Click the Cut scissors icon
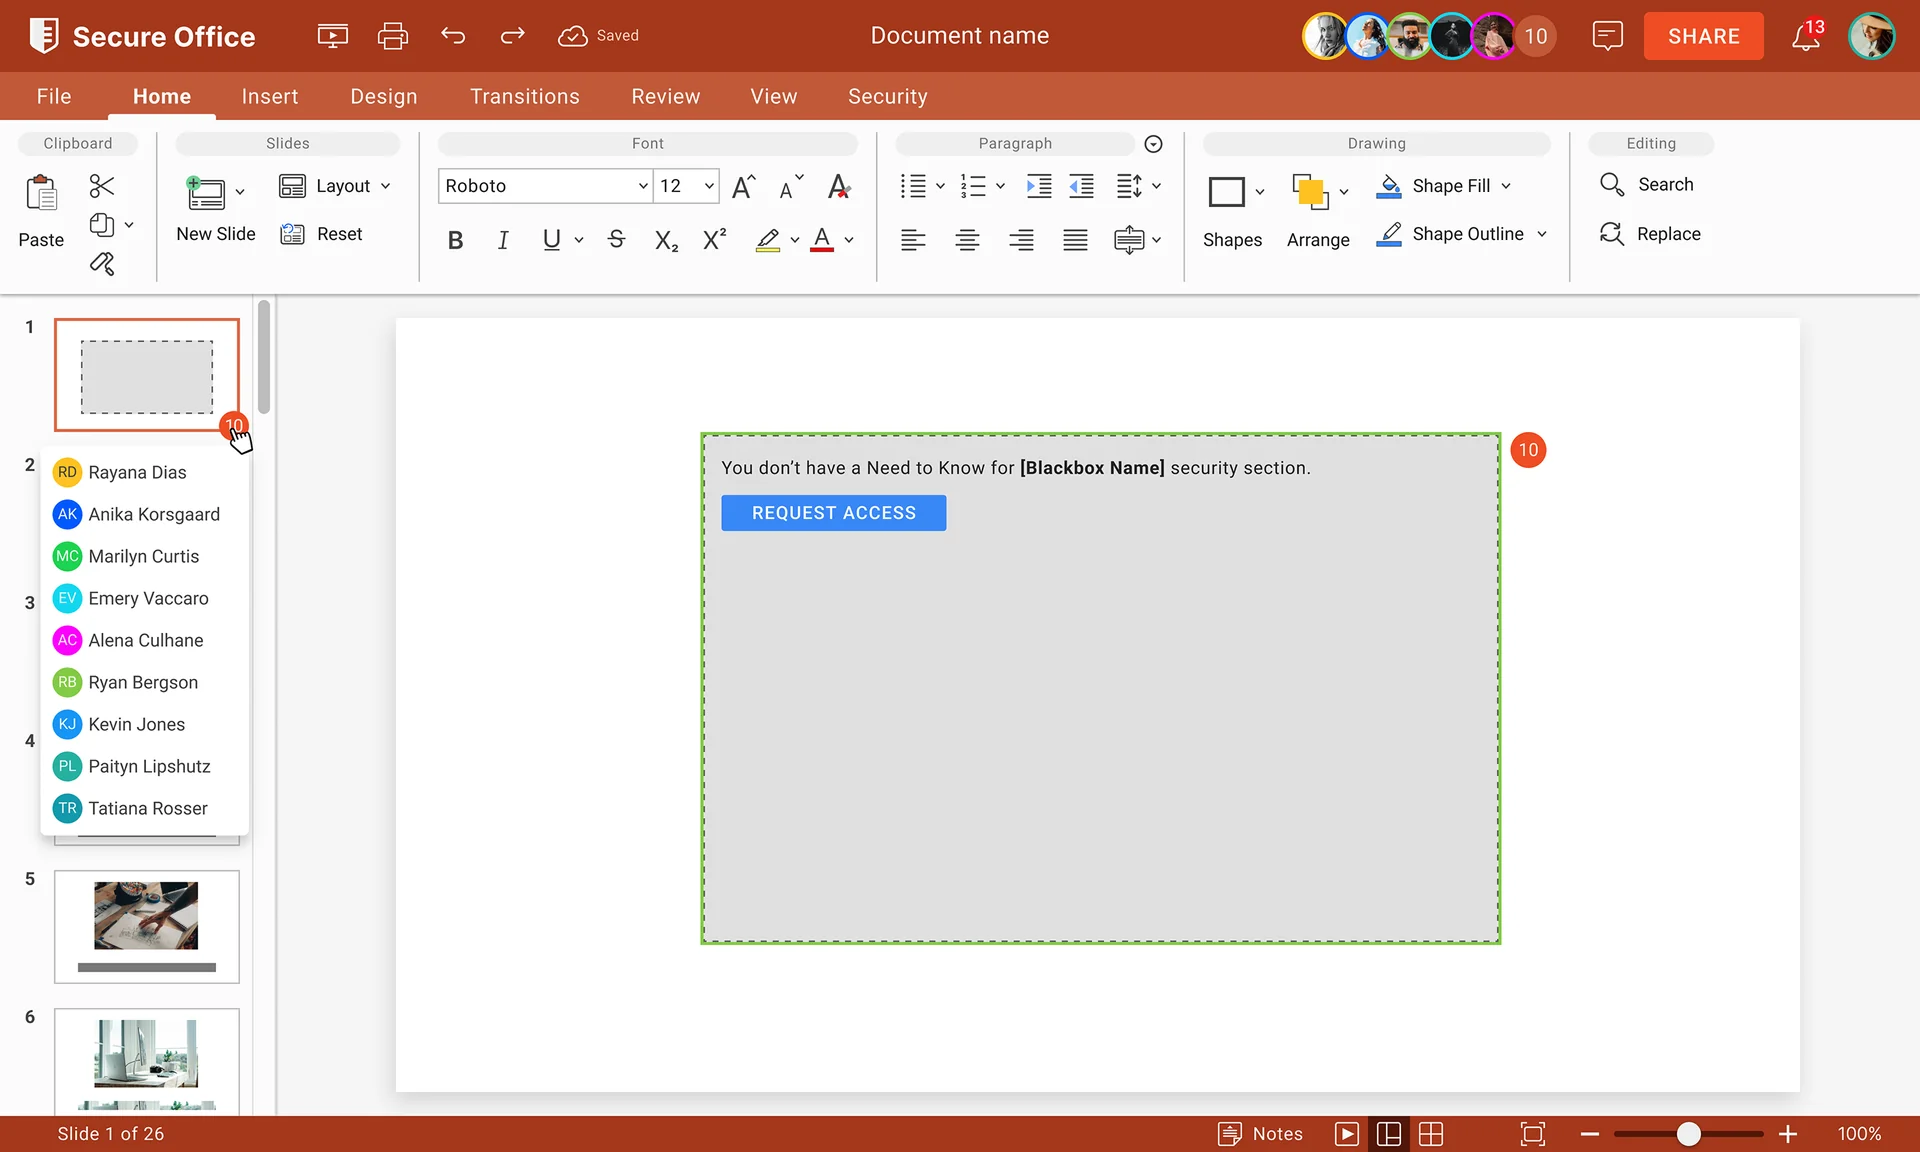The image size is (1920, 1152). coord(102,186)
